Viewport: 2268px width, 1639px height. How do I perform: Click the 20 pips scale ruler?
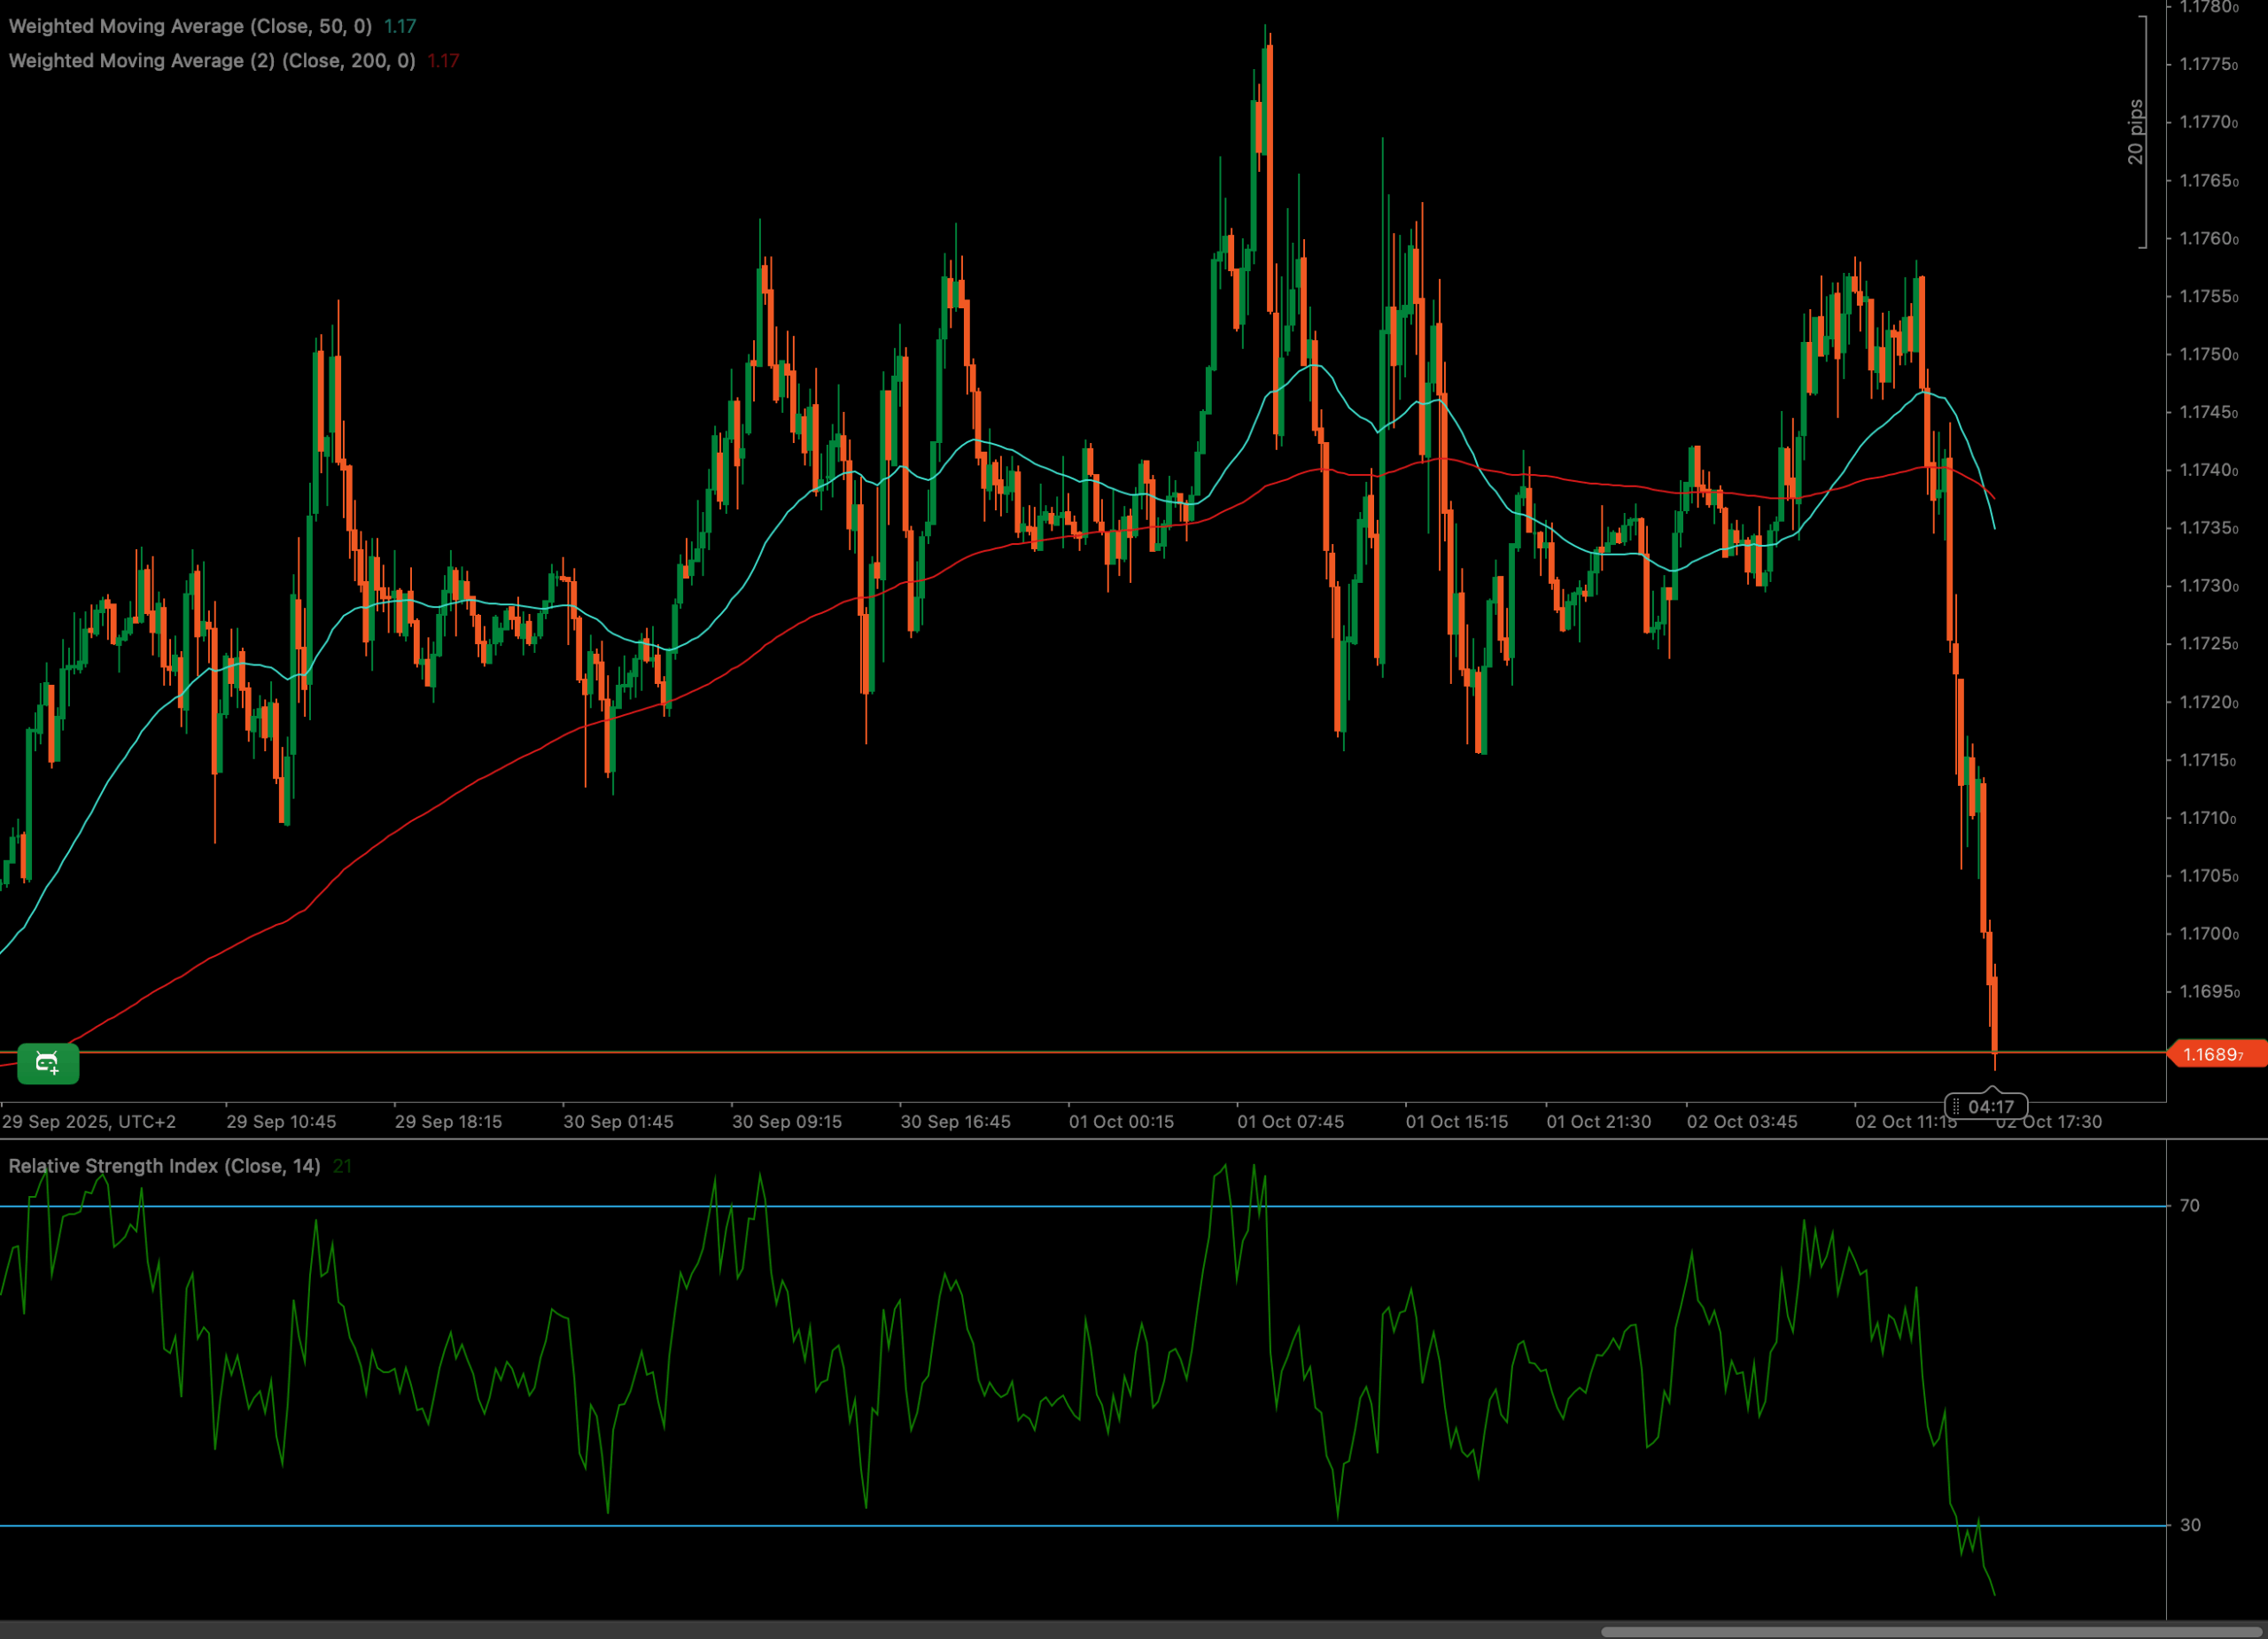tap(2137, 132)
